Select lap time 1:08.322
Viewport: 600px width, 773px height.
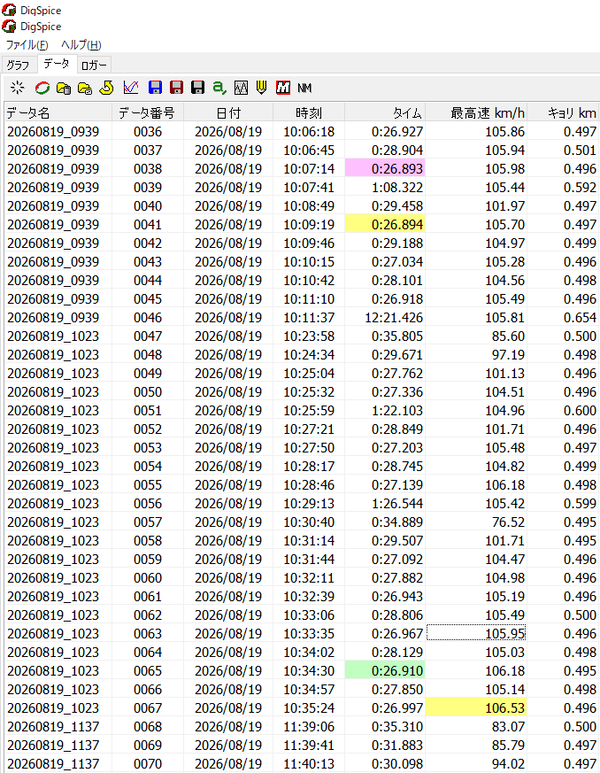click(x=385, y=187)
